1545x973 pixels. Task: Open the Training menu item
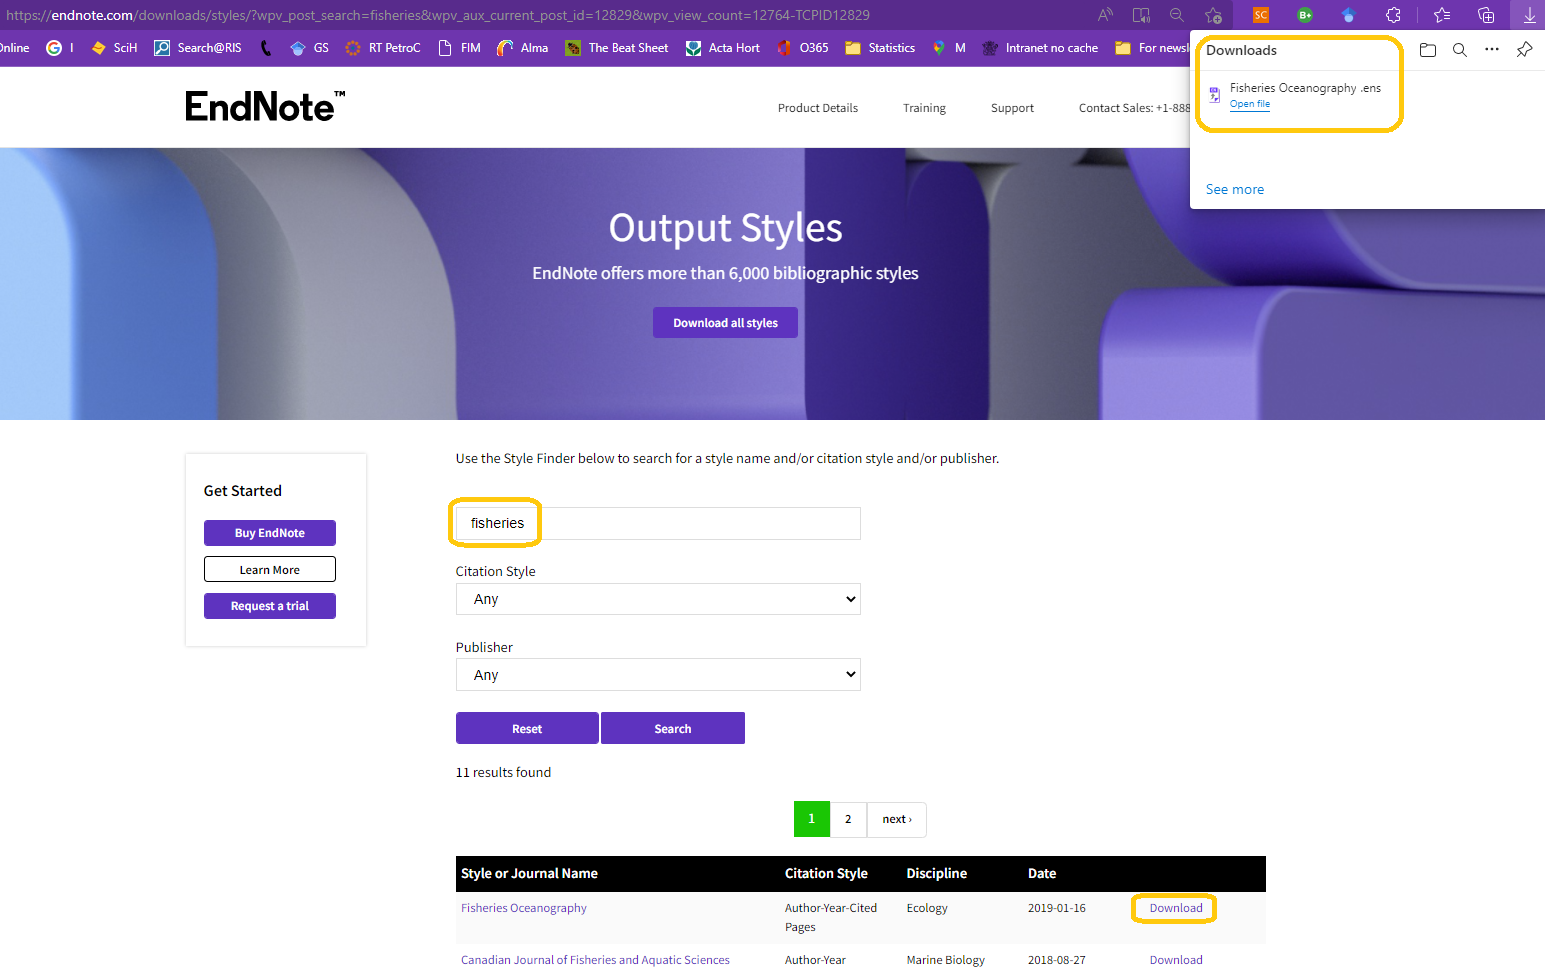(x=924, y=108)
